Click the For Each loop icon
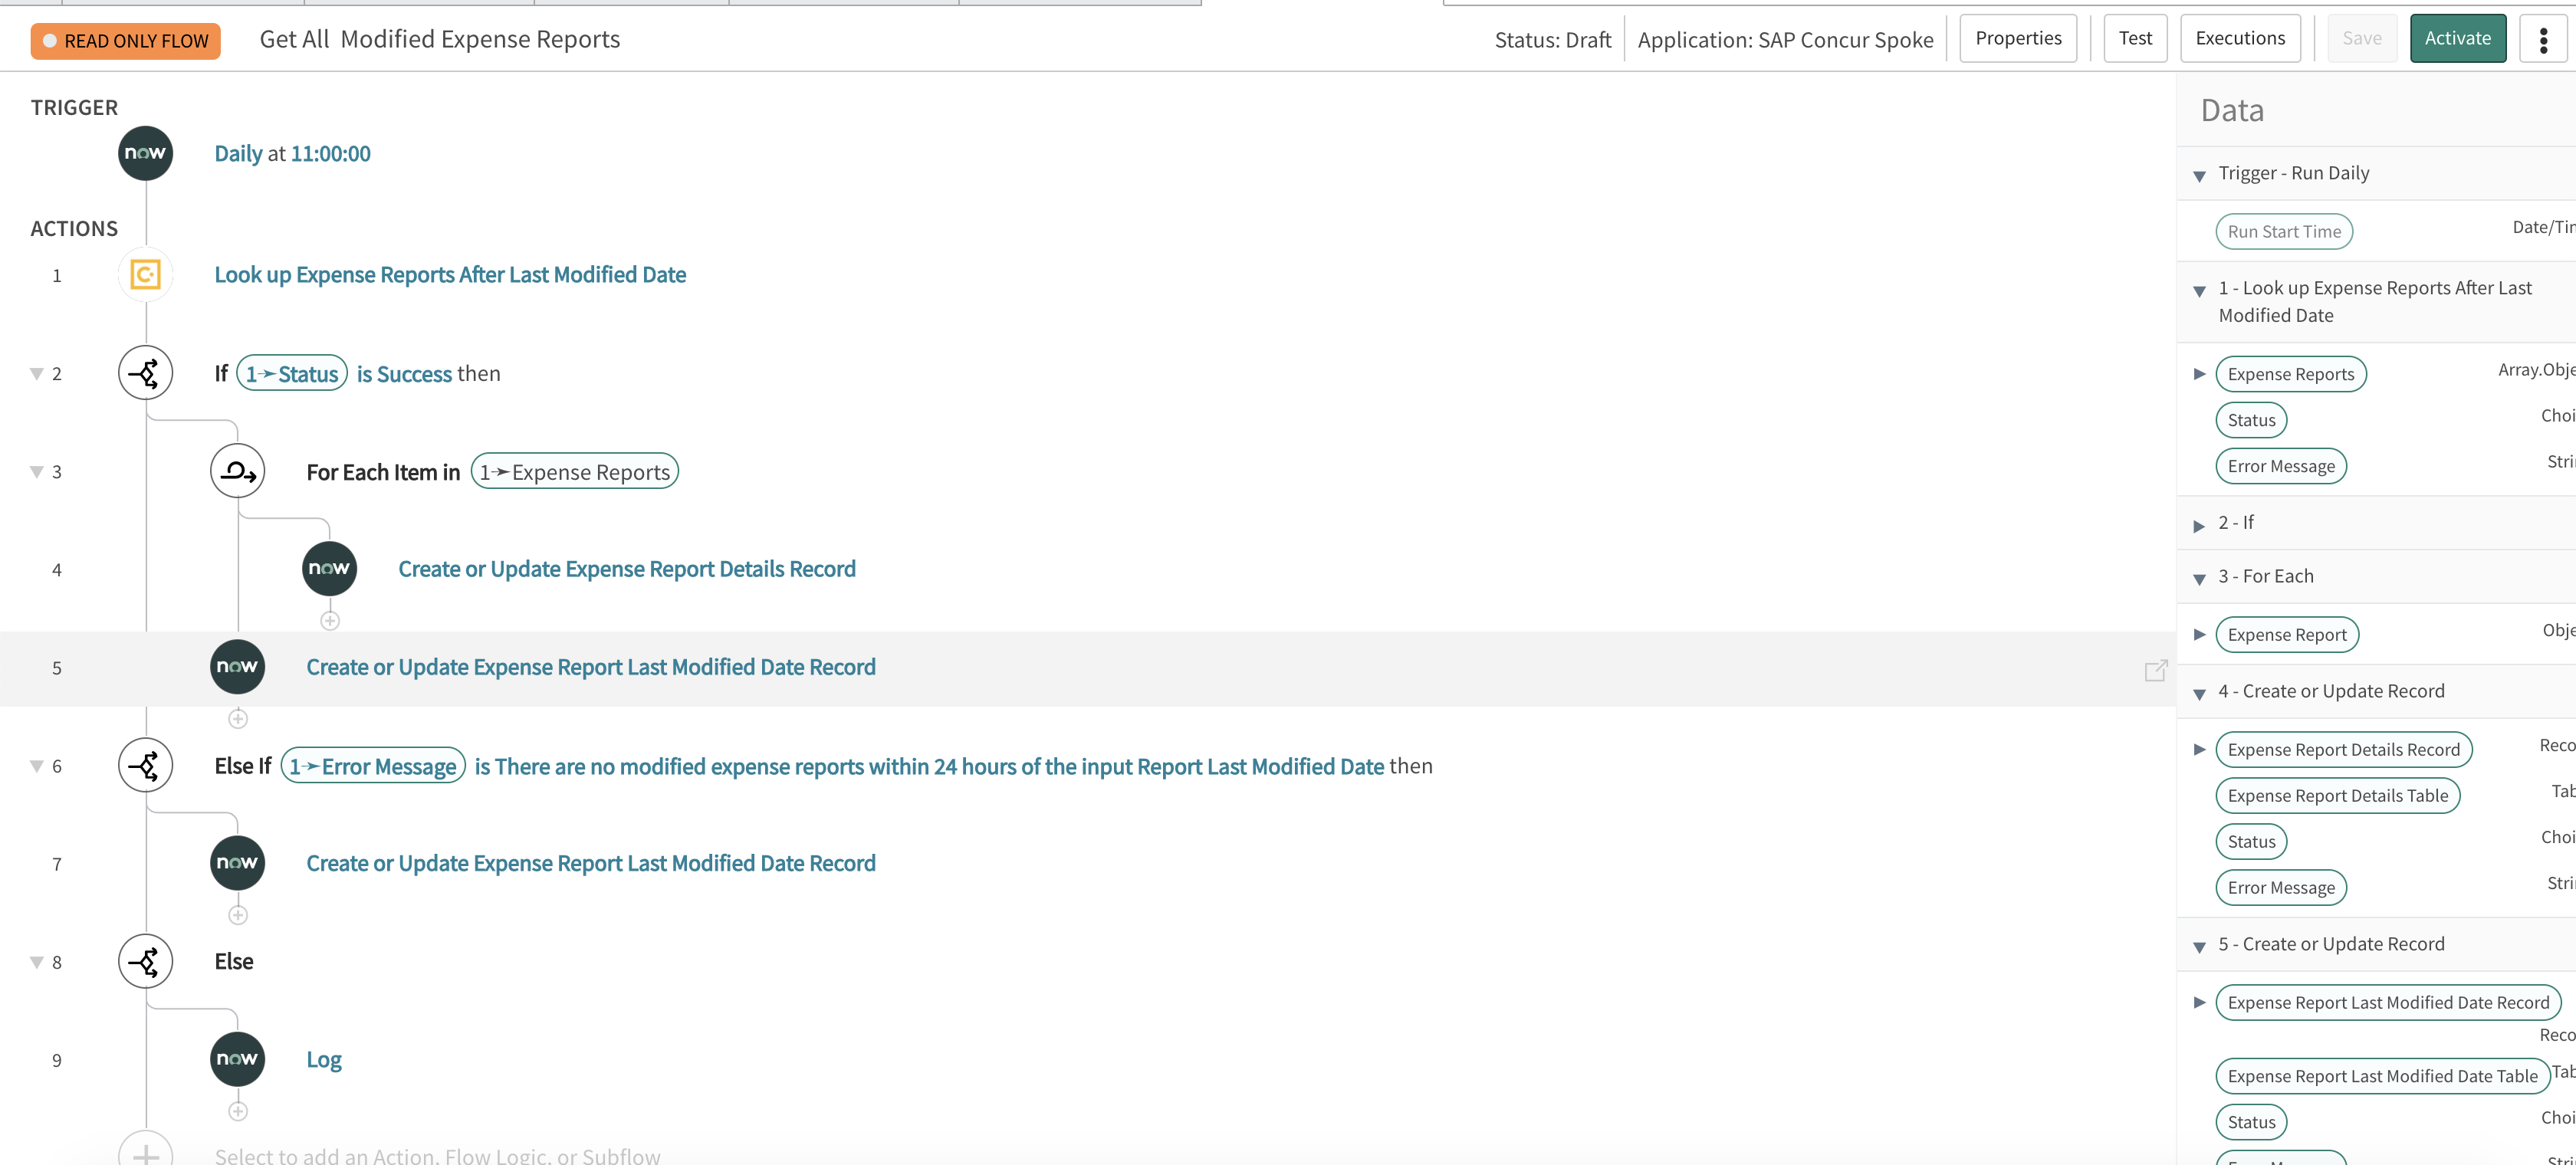2576x1165 pixels. [x=237, y=471]
